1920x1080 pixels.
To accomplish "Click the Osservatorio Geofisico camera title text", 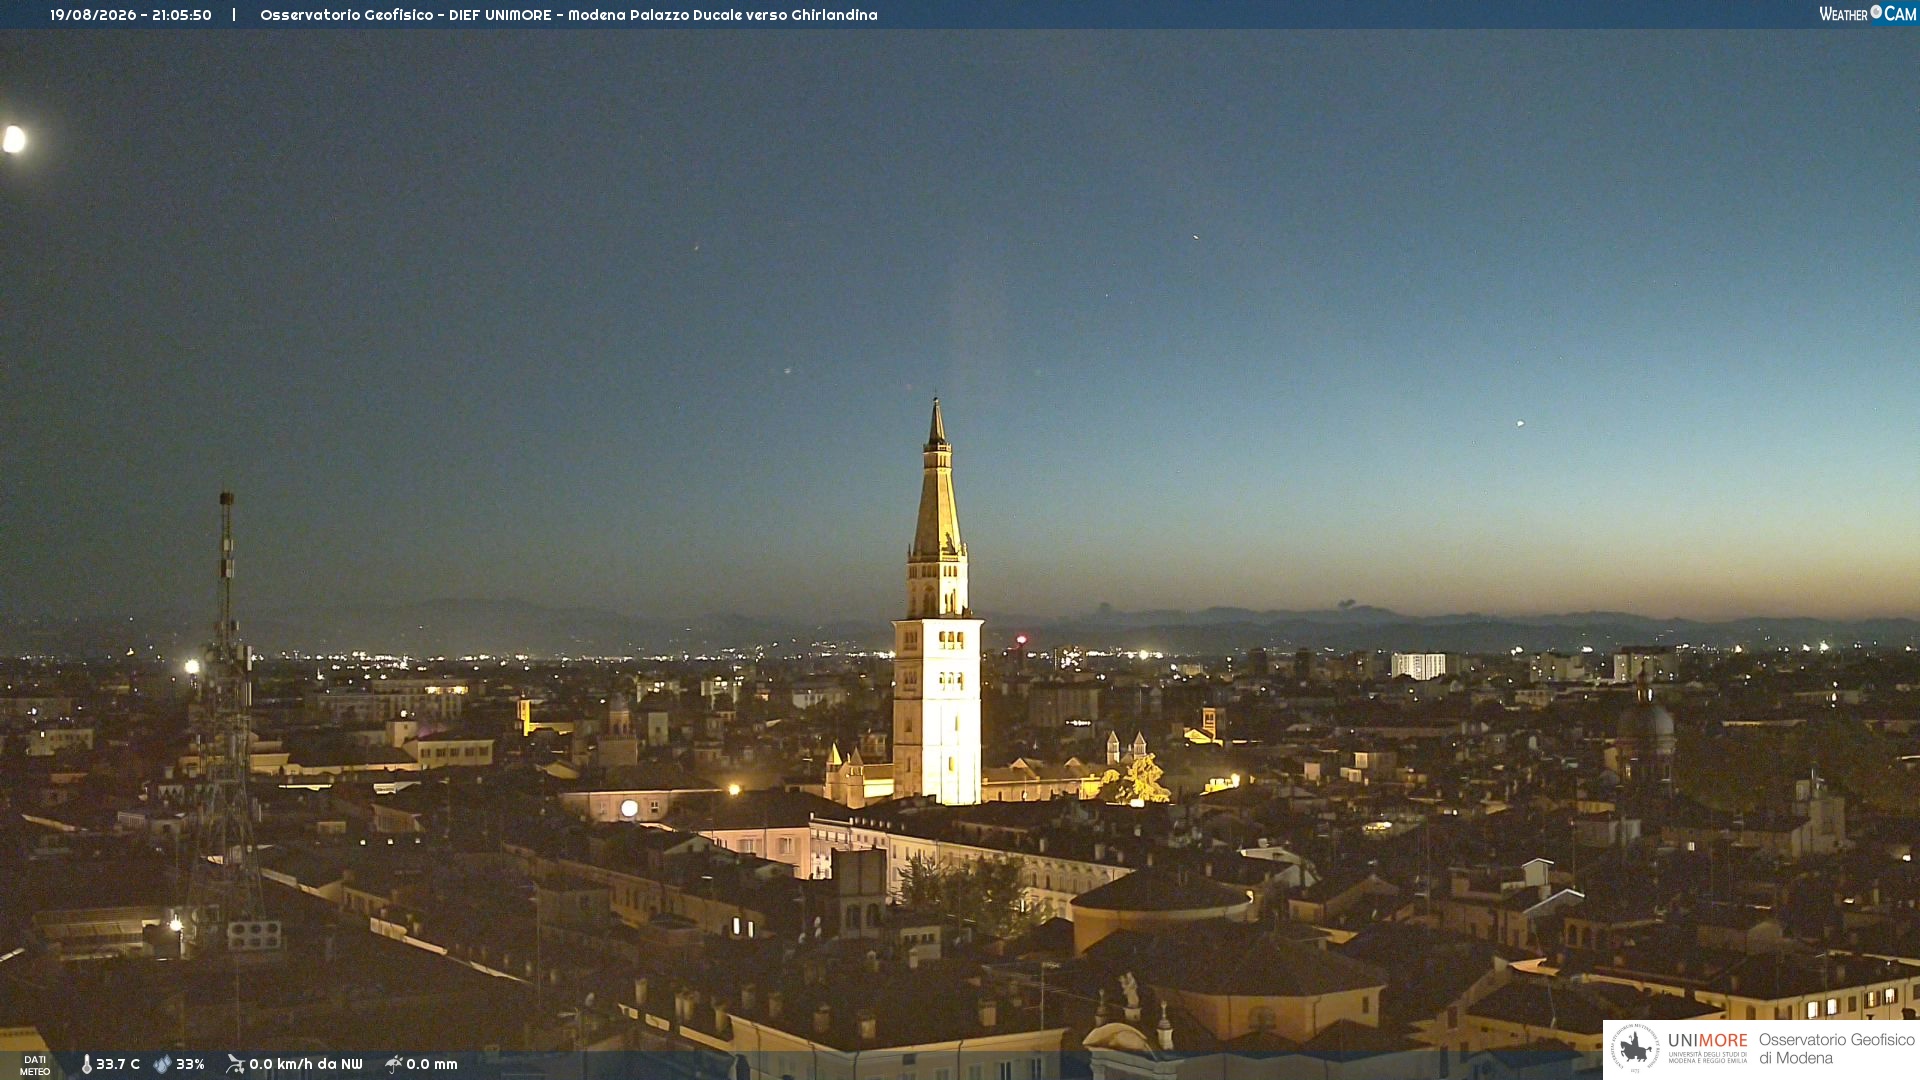I will (569, 15).
